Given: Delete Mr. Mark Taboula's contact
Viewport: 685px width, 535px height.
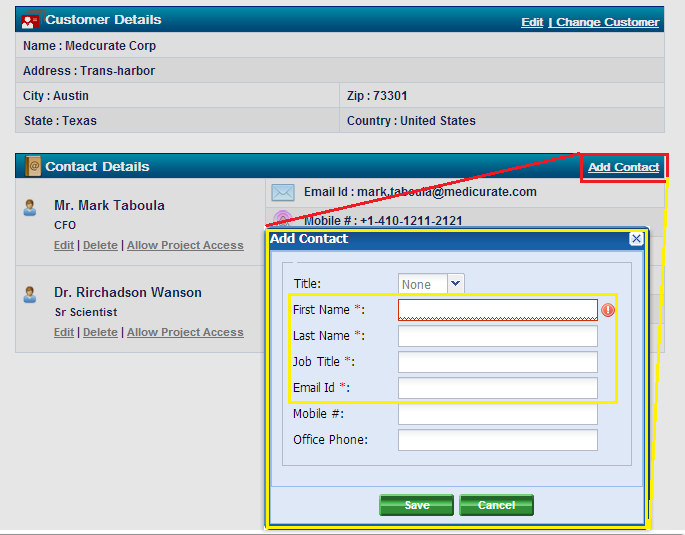Looking at the screenshot, I should 100,245.
